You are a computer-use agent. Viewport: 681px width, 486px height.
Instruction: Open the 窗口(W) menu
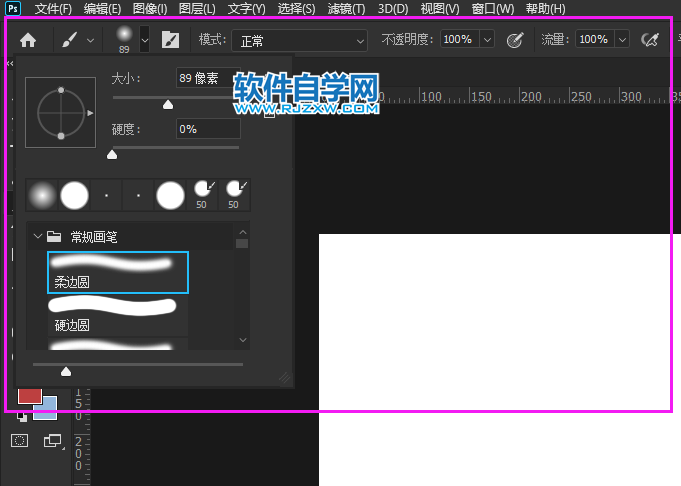[493, 9]
